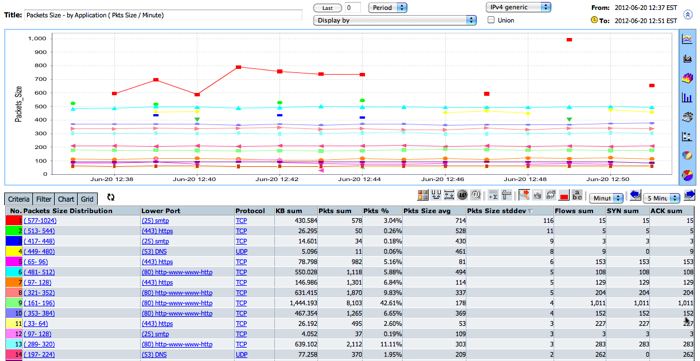Click the 'abc' text label icon
The image size is (700, 361).
(577, 195)
